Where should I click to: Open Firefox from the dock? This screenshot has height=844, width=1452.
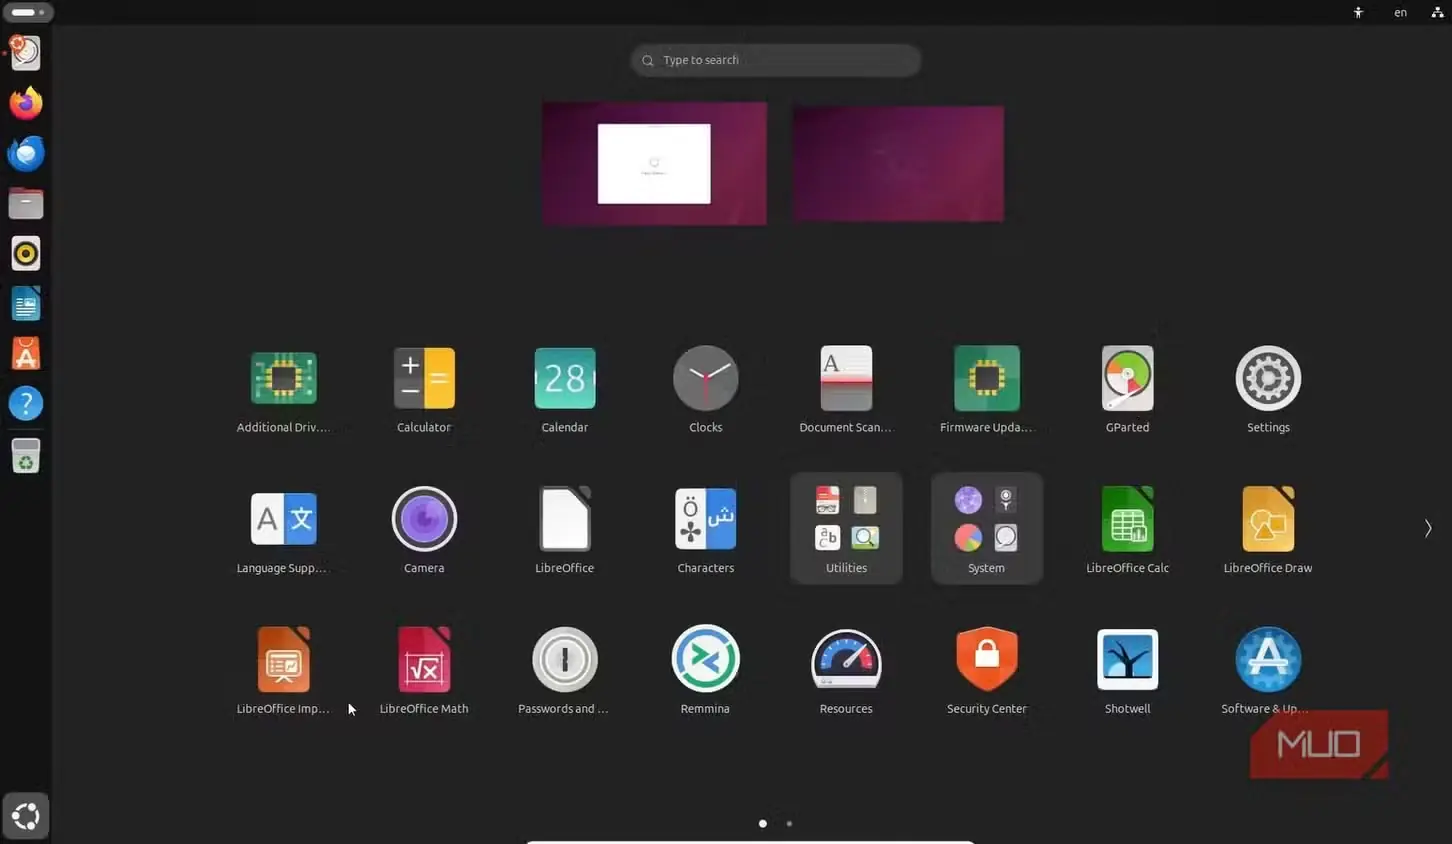pyautogui.click(x=26, y=103)
